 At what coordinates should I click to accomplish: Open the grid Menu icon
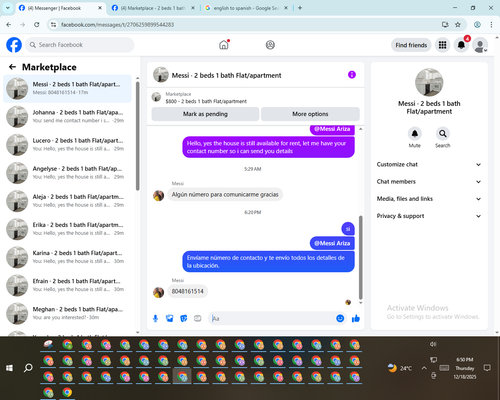pos(442,45)
